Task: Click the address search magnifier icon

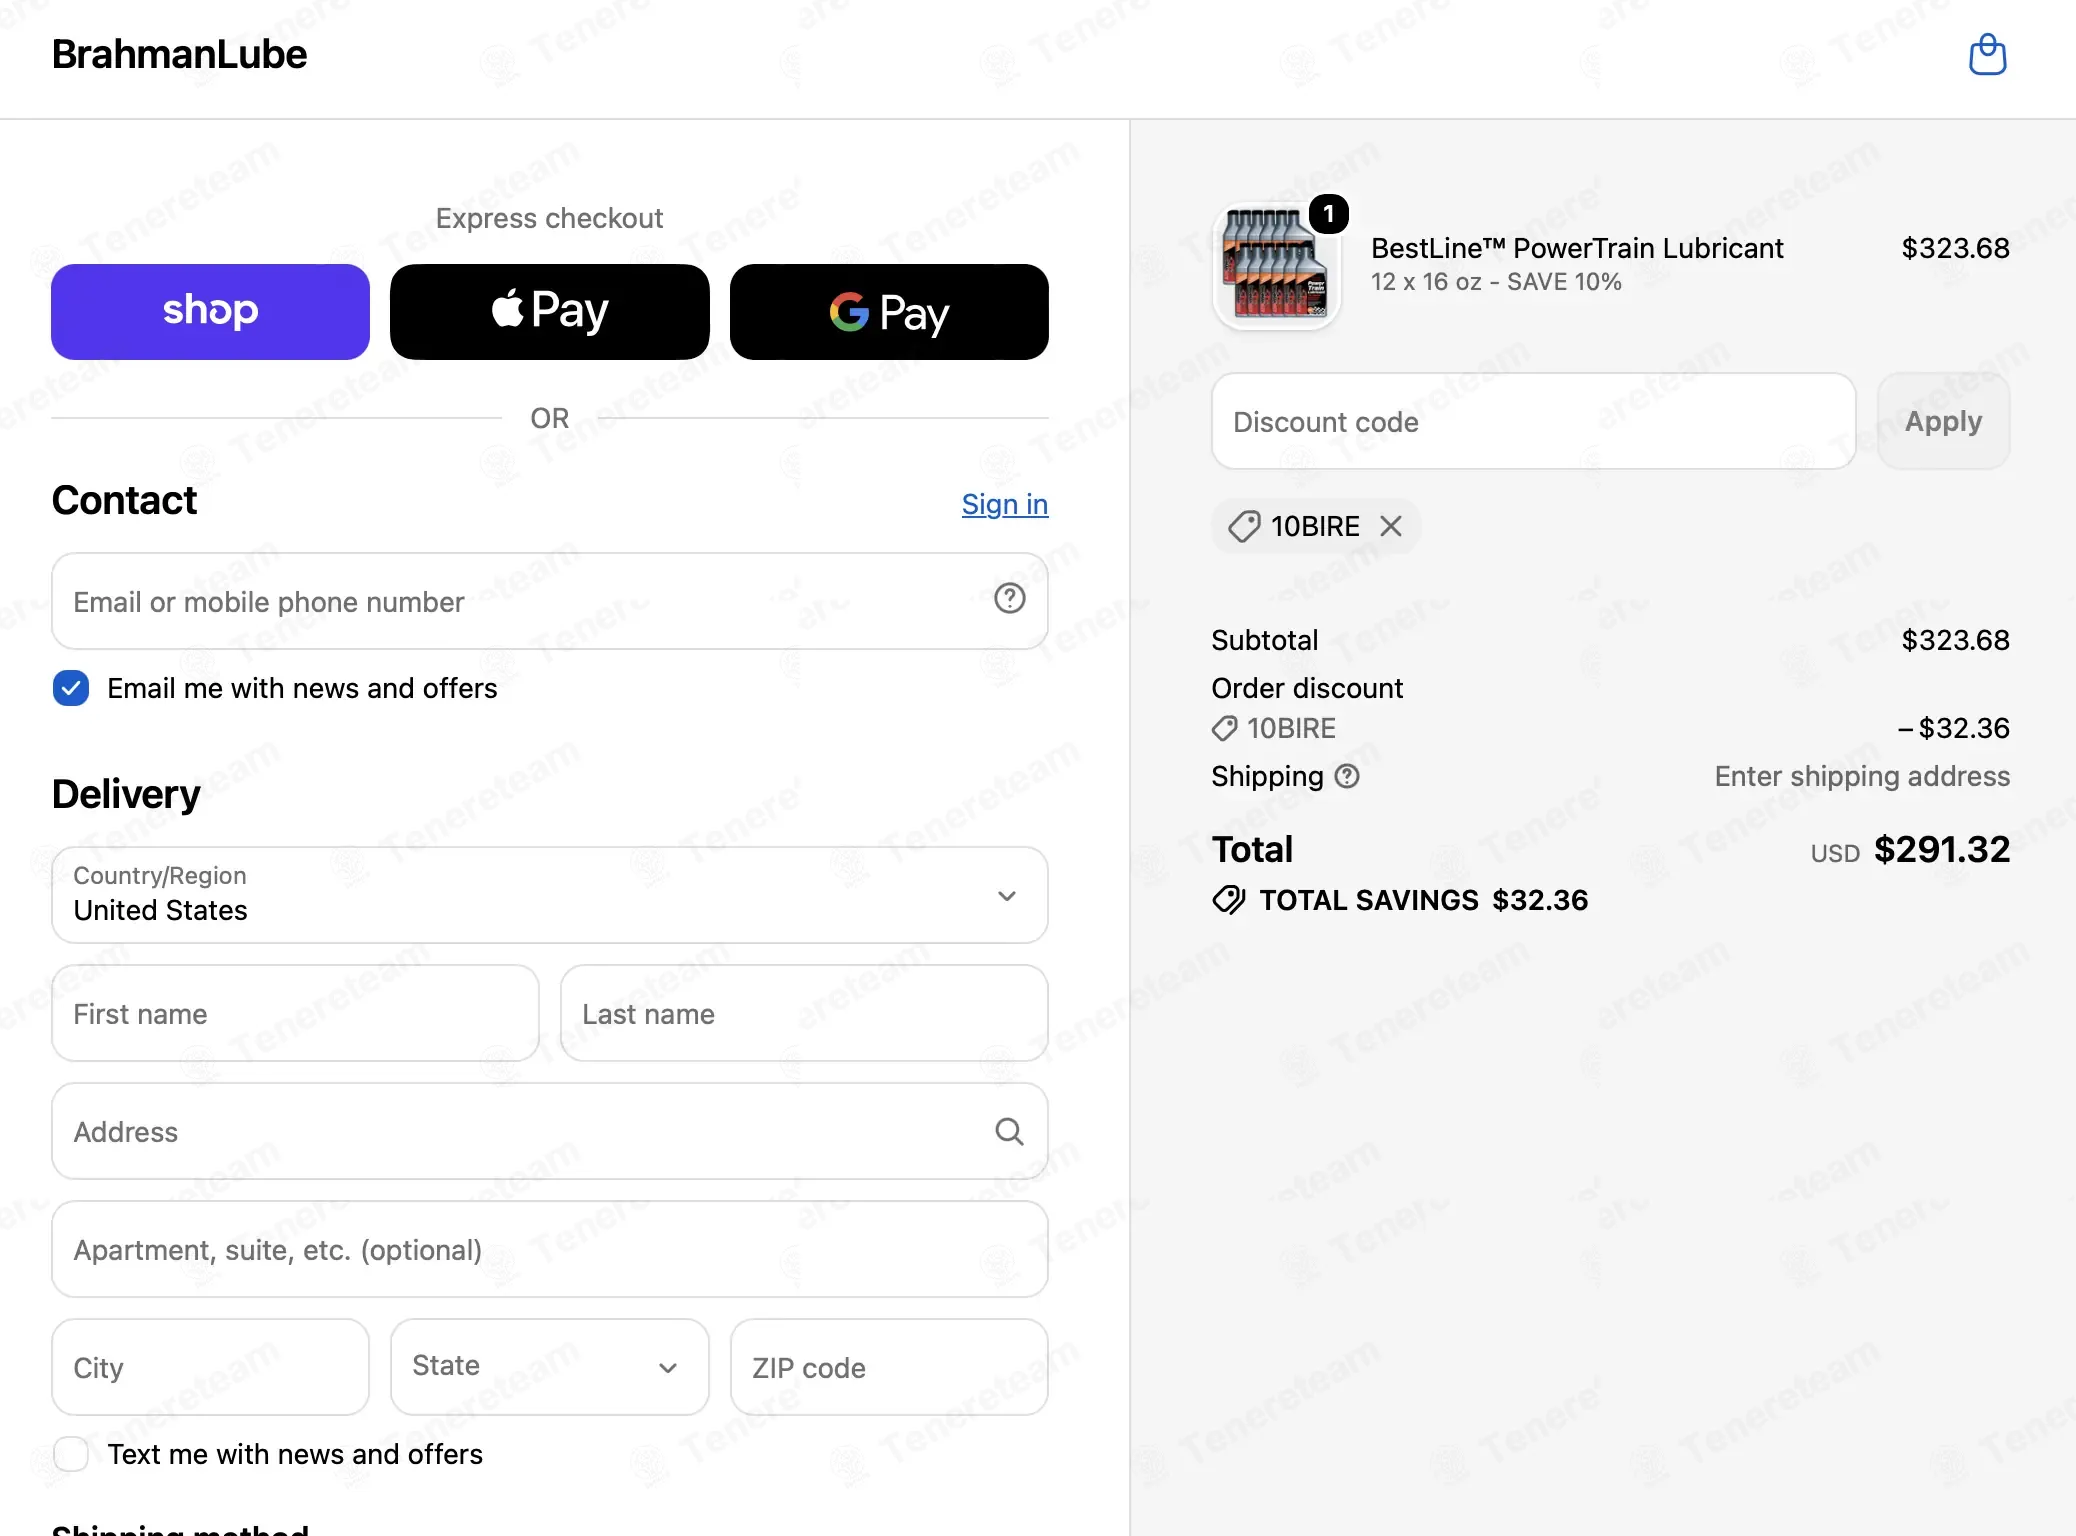Action: [1009, 1132]
